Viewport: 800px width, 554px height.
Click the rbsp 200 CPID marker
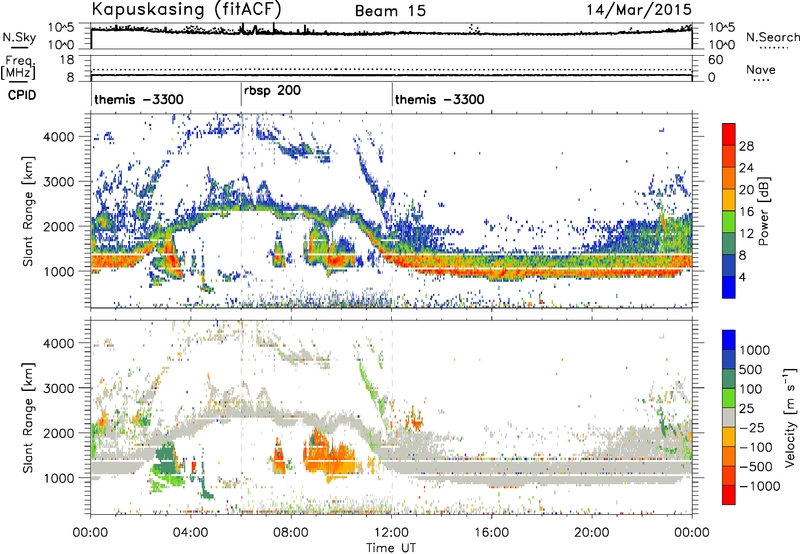(x=272, y=90)
